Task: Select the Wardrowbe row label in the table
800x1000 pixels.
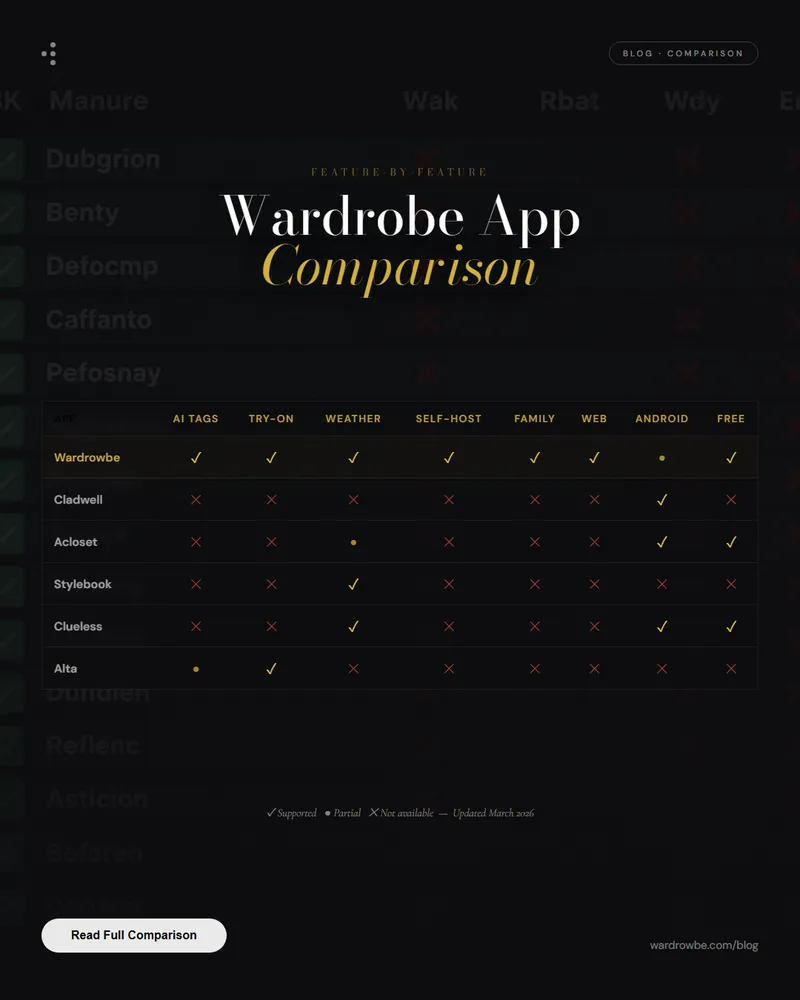Action: [89, 457]
